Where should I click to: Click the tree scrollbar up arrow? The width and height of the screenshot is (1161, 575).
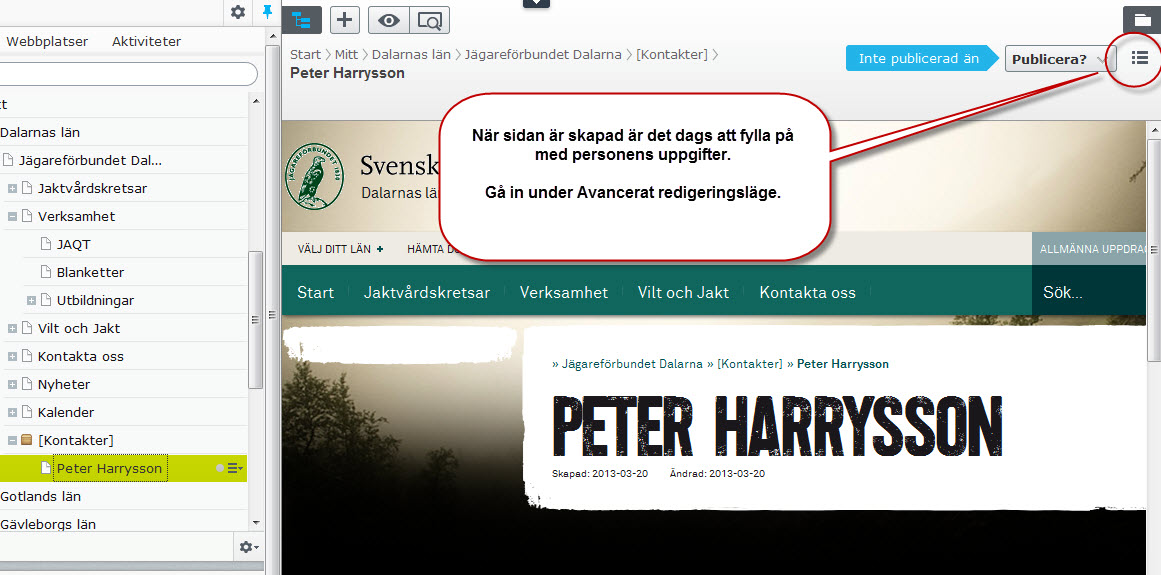(x=255, y=100)
